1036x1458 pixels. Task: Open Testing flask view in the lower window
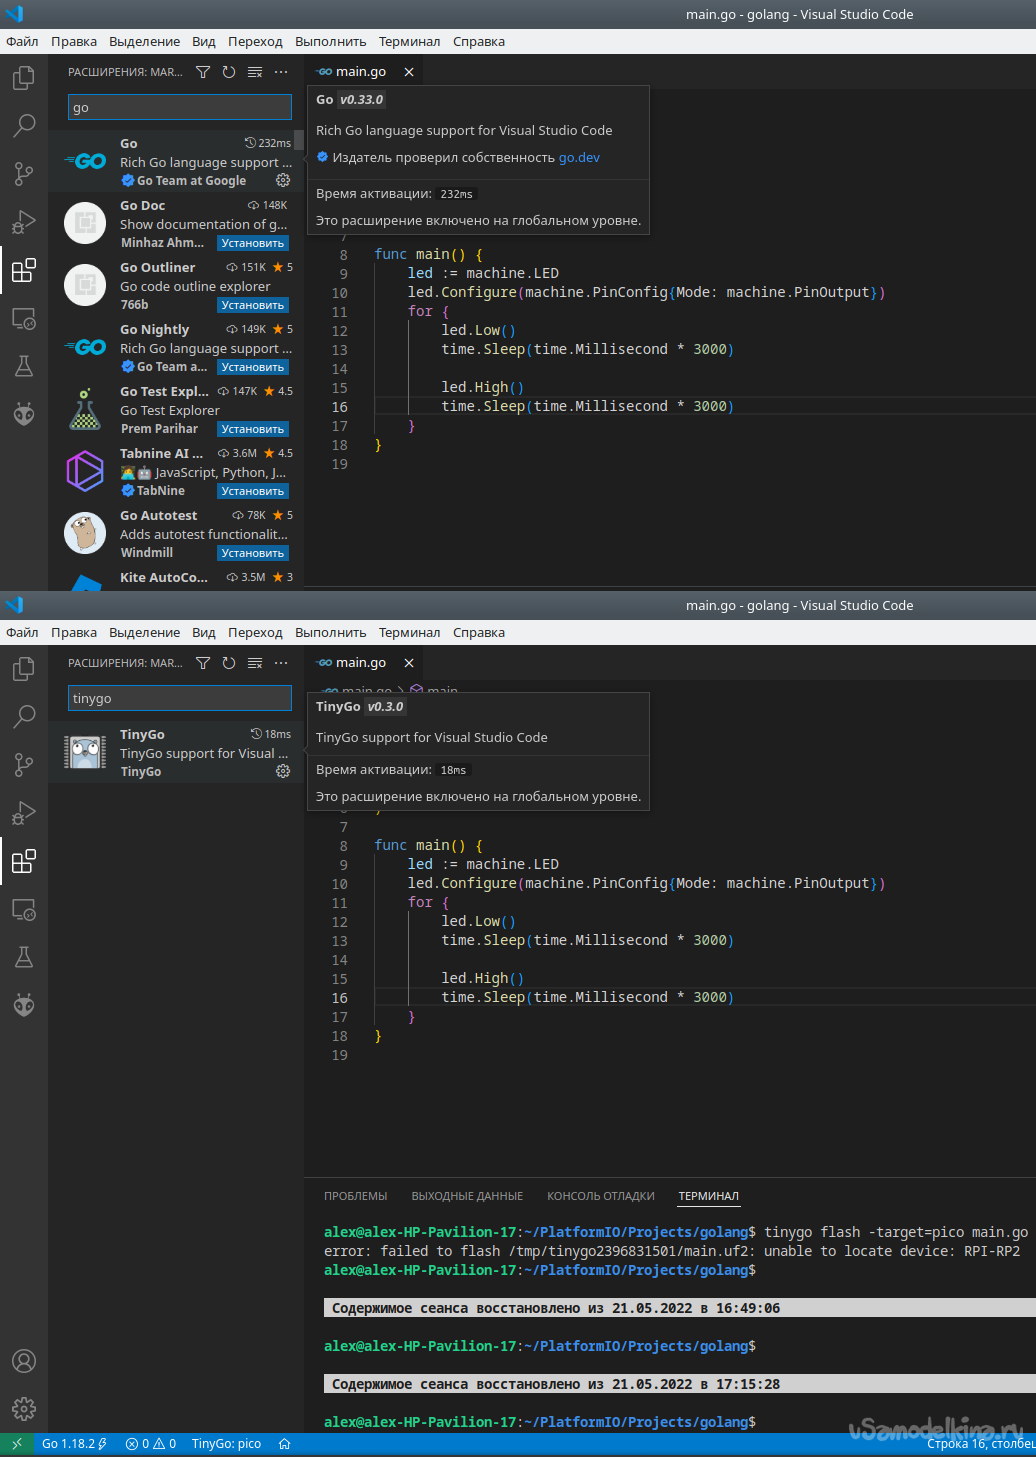(x=24, y=957)
